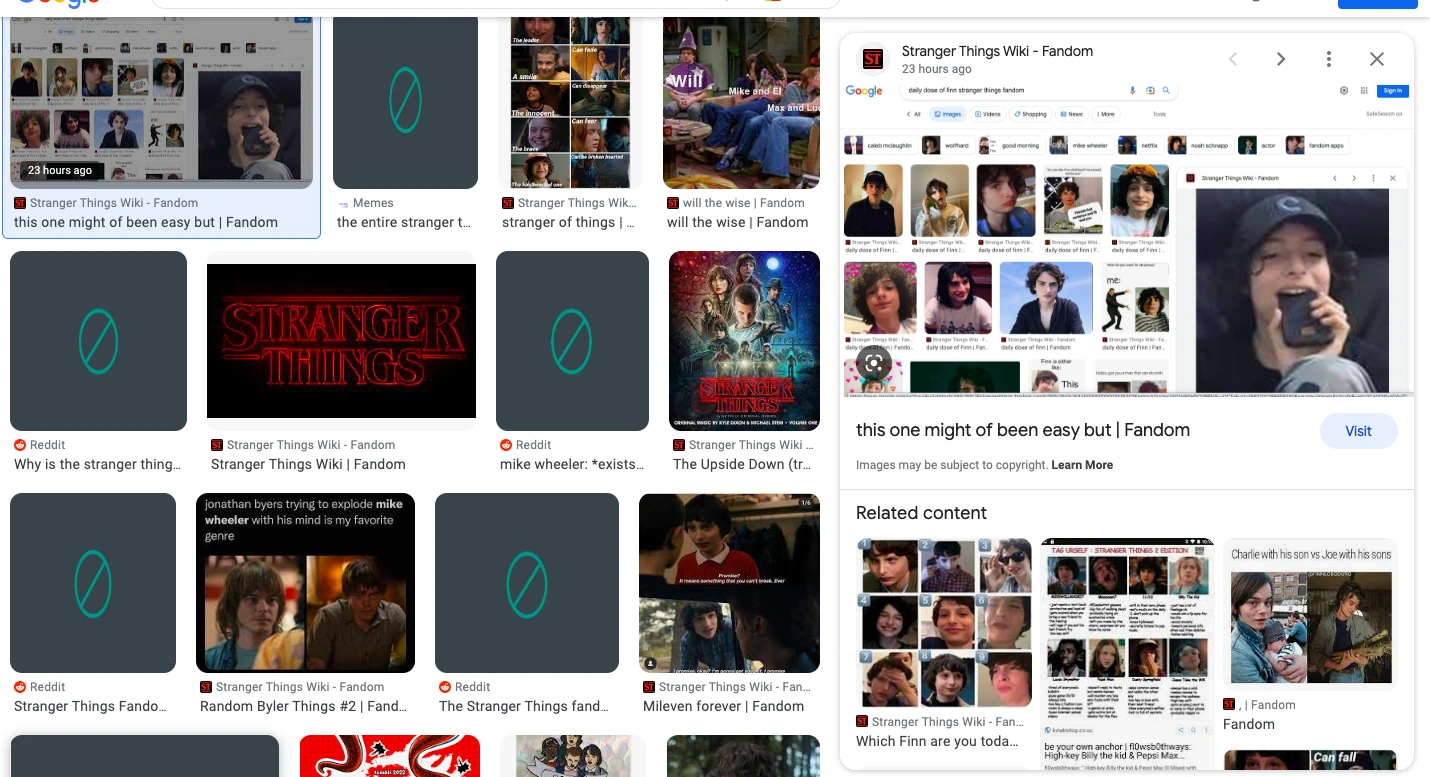Select the voice search microphone icon
This screenshot has width=1430, height=777.
pos(1132,90)
